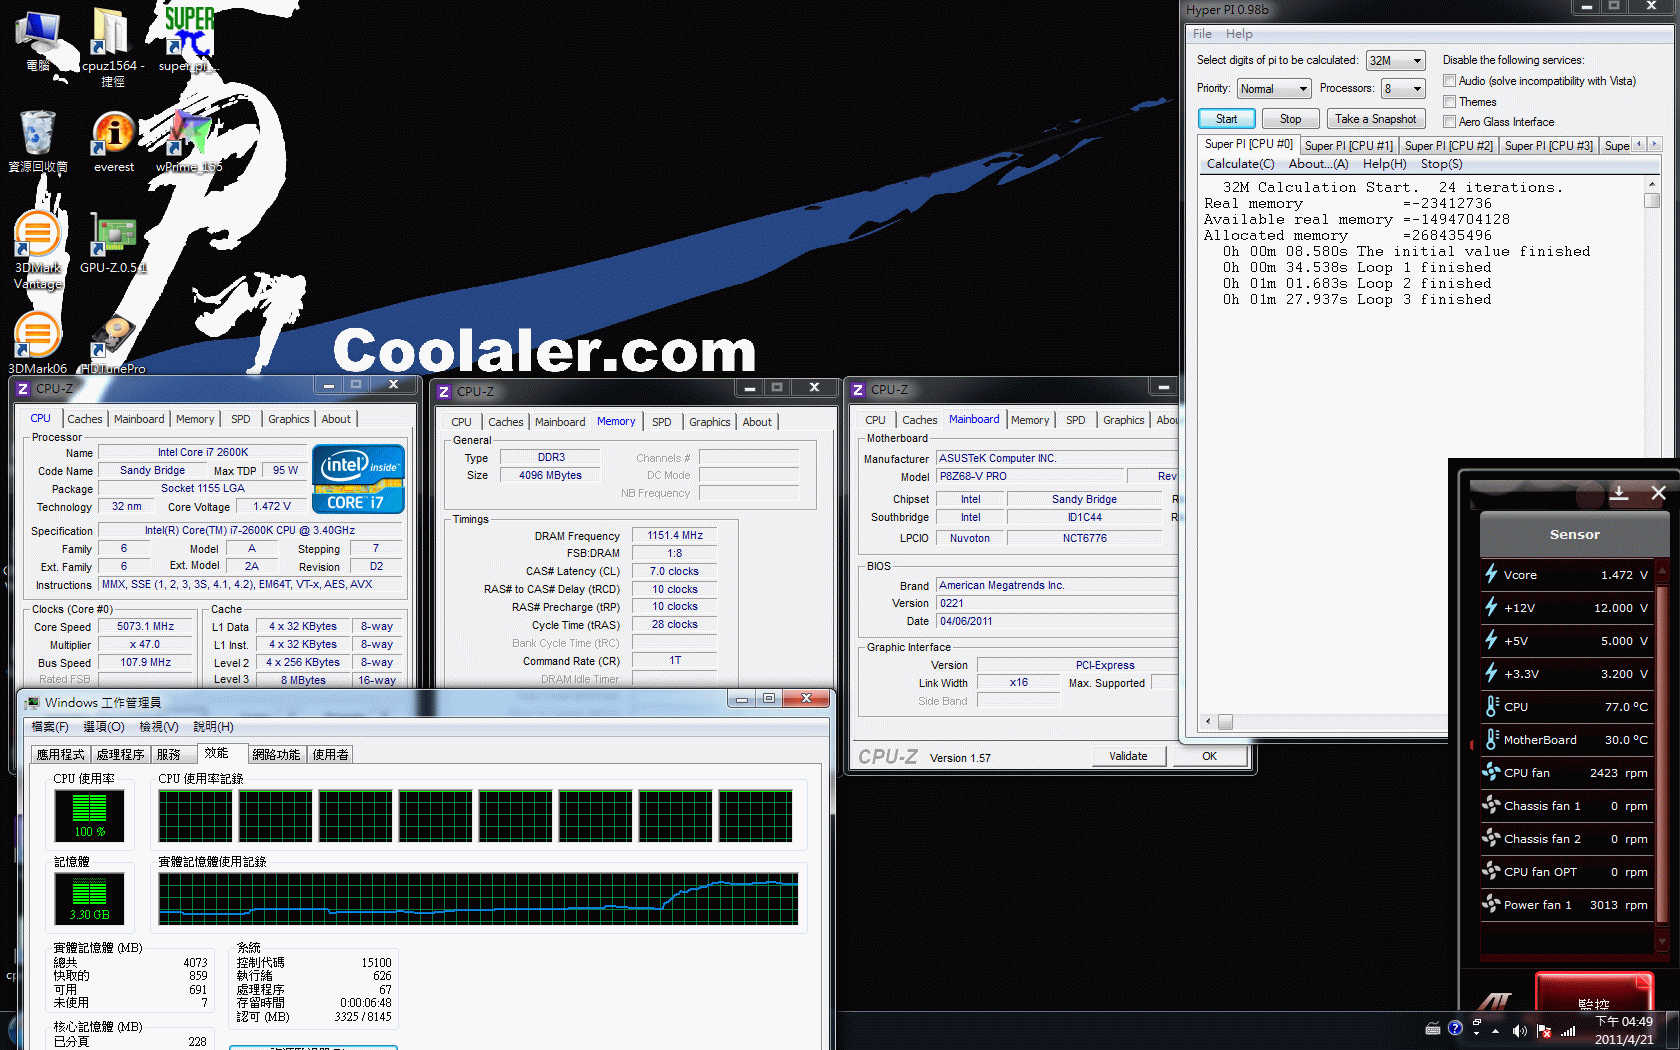The image size is (1680, 1050).
Task: Launch the GPU-Z.0.5.1 shortcut
Action: (113, 243)
